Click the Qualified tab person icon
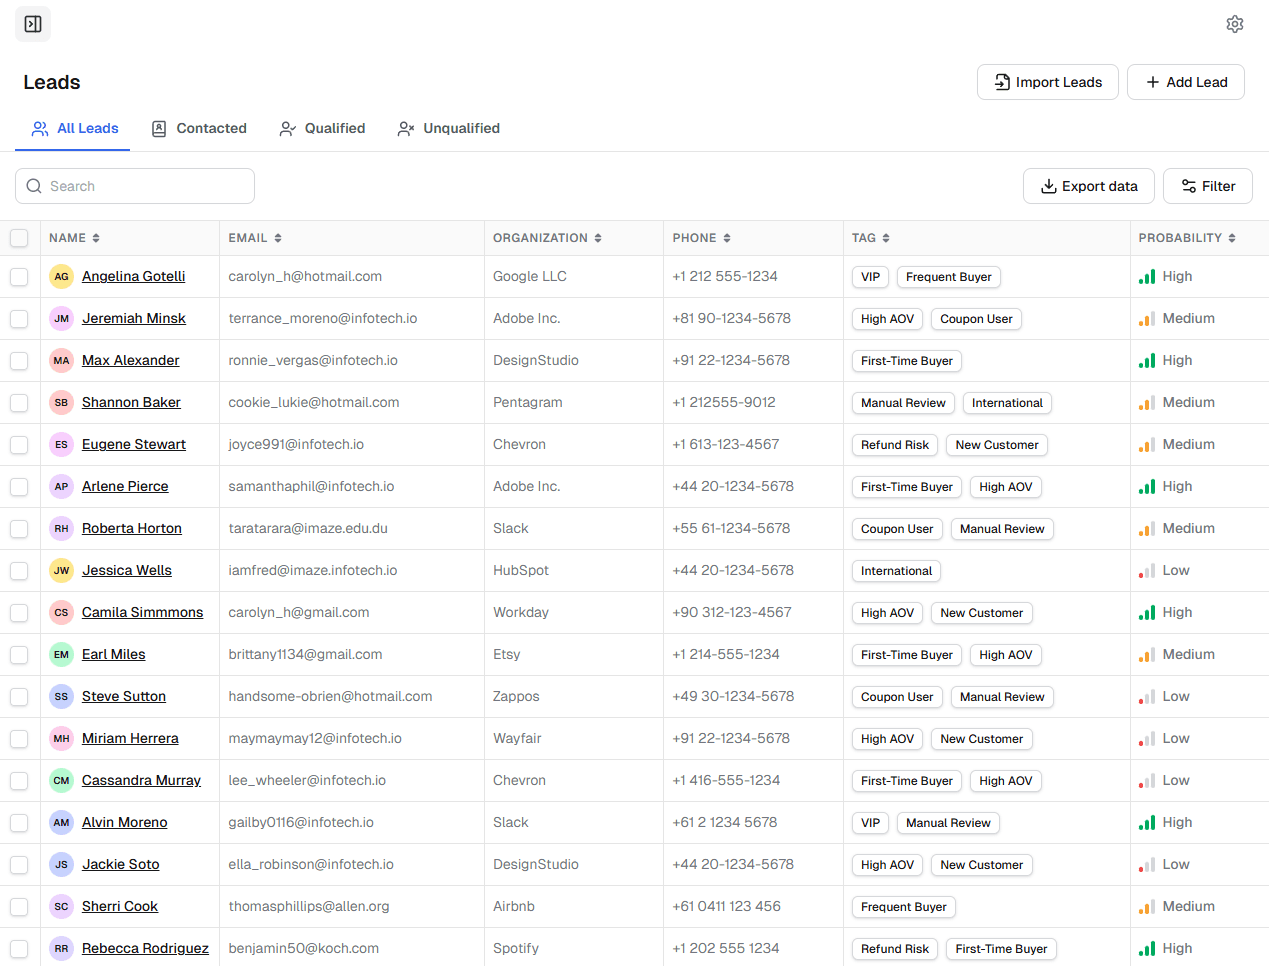This screenshot has height=966, width=1269. pos(288,129)
